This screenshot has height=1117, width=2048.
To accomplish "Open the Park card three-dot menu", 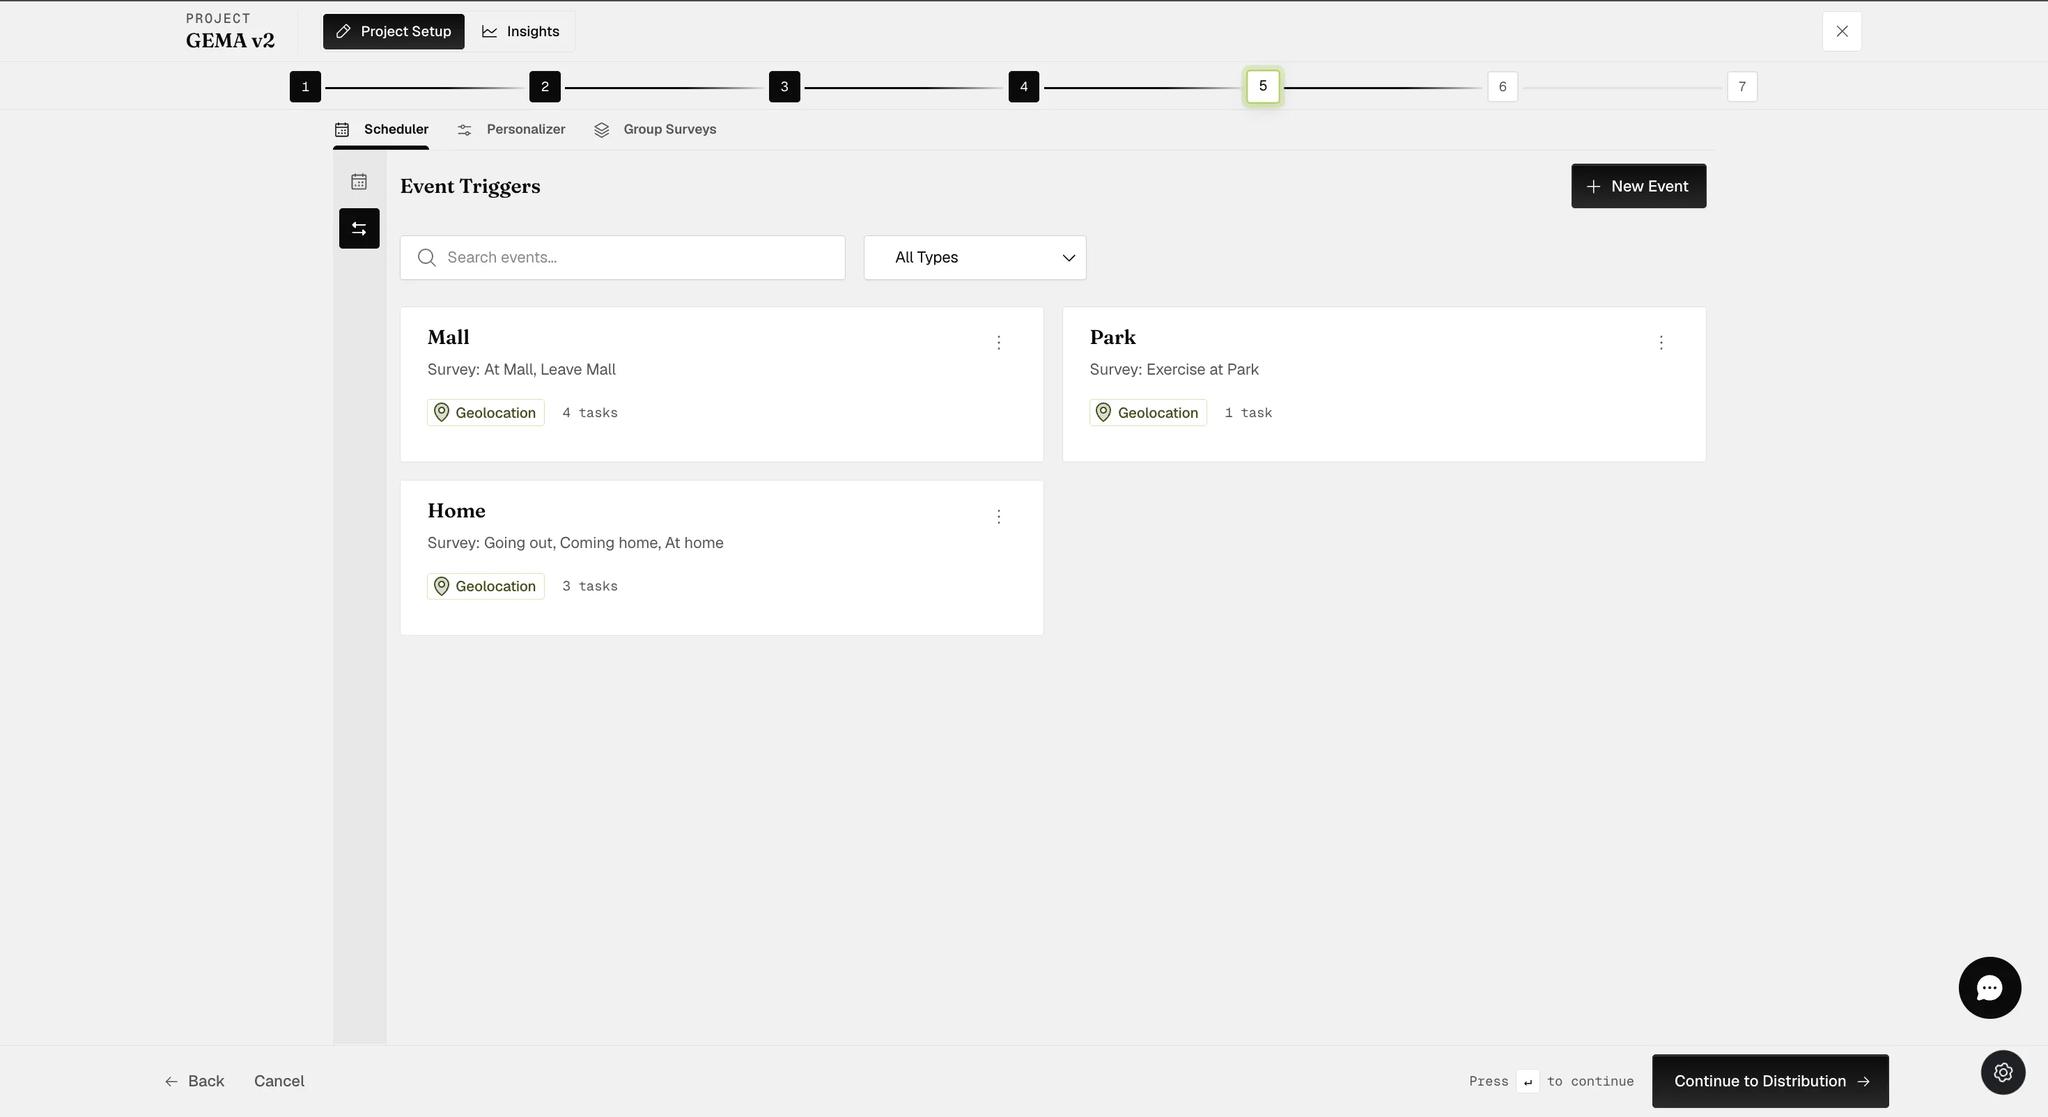I will pyautogui.click(x=1661, y=343).
